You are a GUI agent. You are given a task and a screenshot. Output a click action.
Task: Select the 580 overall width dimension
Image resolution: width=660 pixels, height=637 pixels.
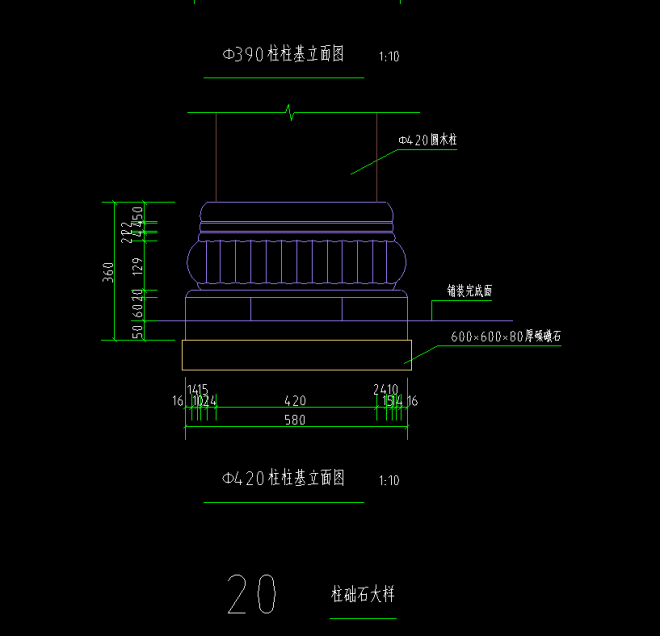click(294, 422)
